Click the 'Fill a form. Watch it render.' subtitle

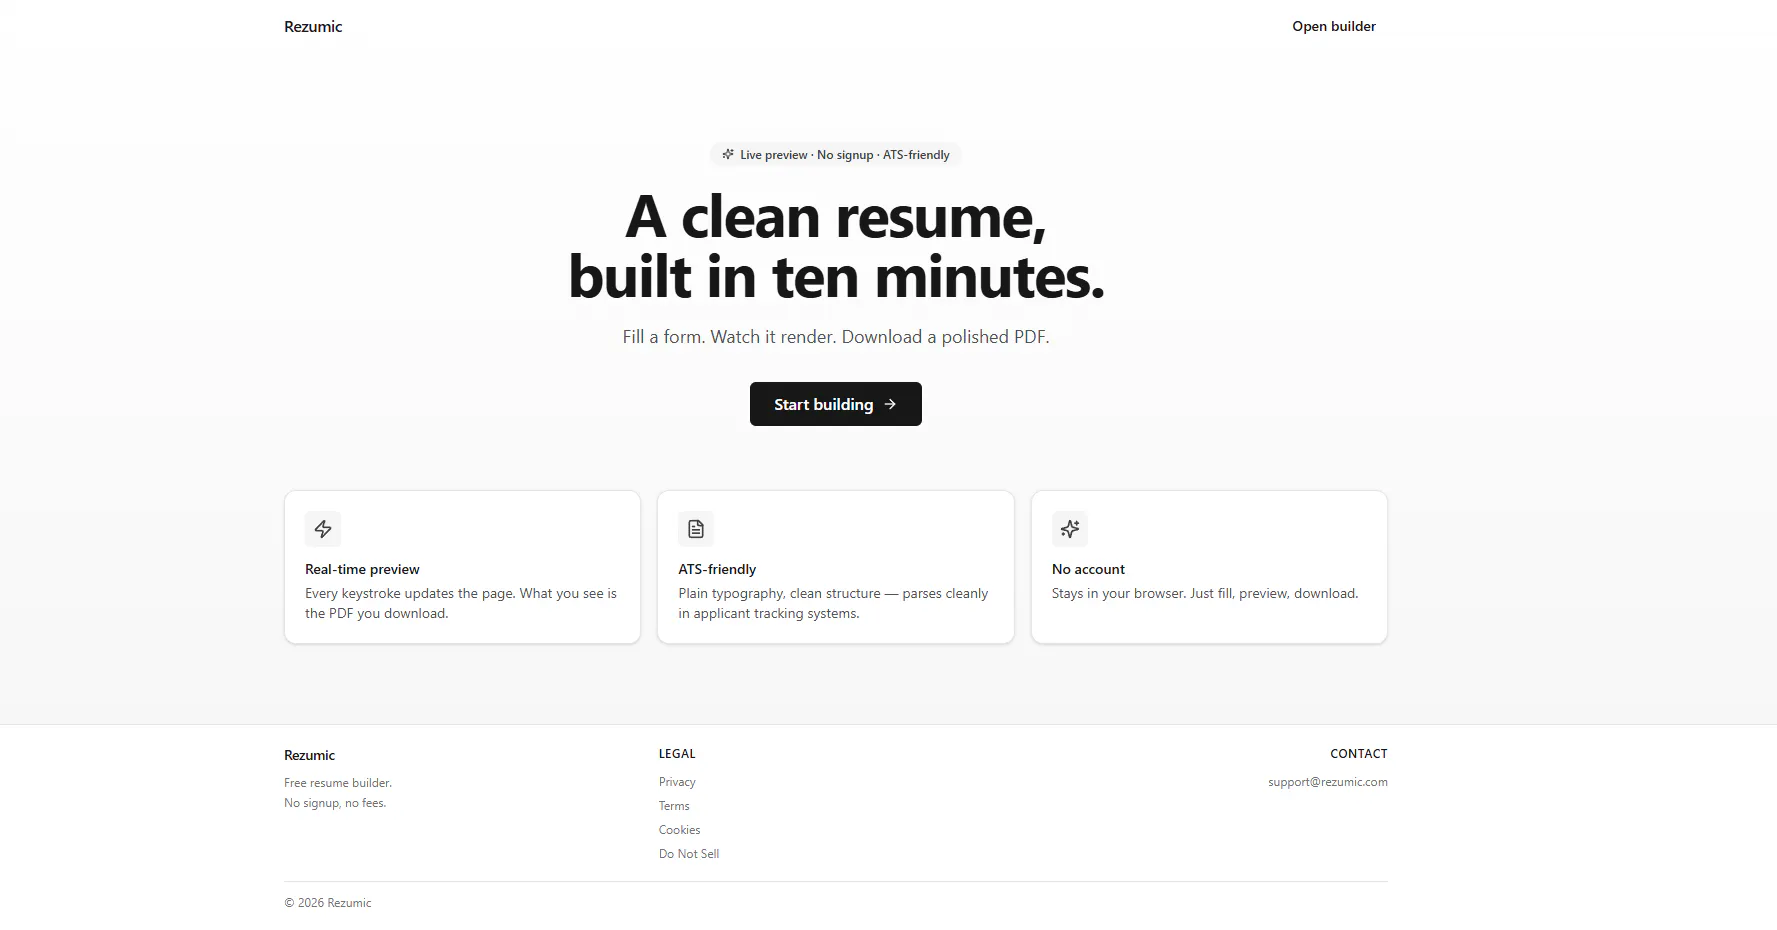click(836, 337)
